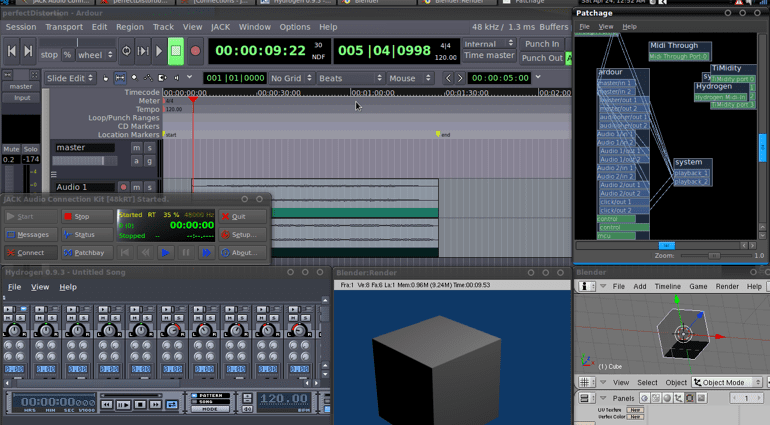The width and height of the screenshot is (770, 425).
Task: Click Connect button in JACK control
Action: click(x=30, y=253)
